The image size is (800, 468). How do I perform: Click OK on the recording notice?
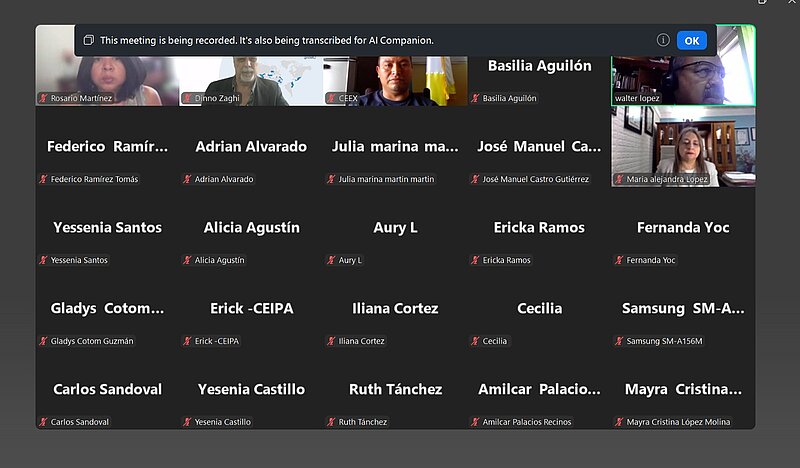pos(691,40)
